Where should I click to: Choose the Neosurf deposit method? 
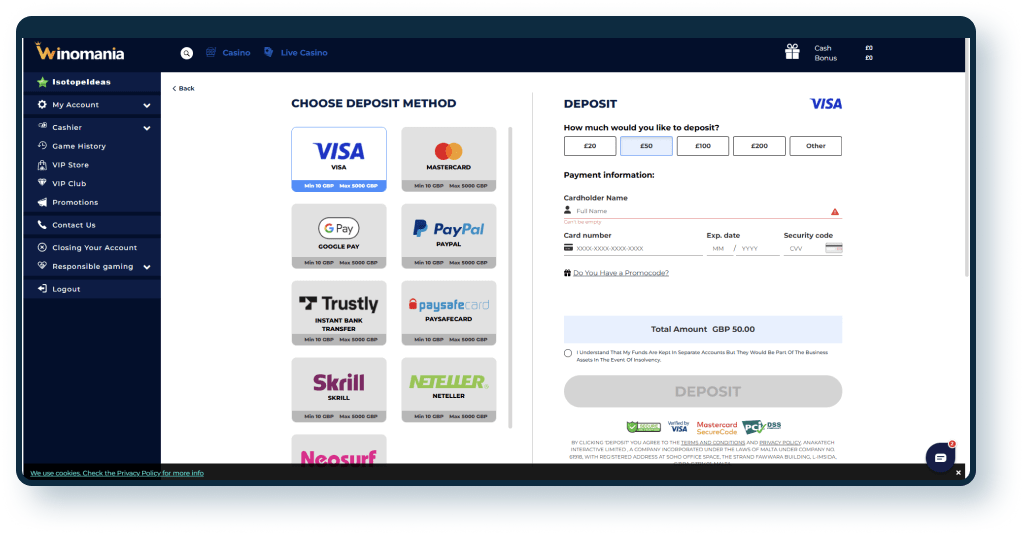339,450
